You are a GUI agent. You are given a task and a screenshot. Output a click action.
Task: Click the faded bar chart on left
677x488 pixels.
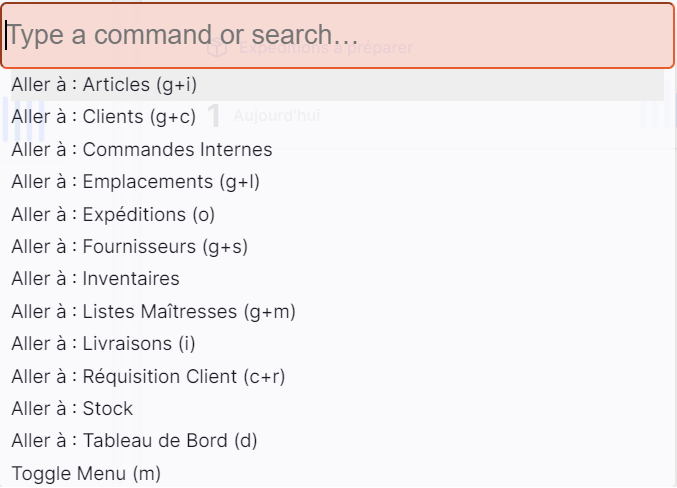(23, 119)
